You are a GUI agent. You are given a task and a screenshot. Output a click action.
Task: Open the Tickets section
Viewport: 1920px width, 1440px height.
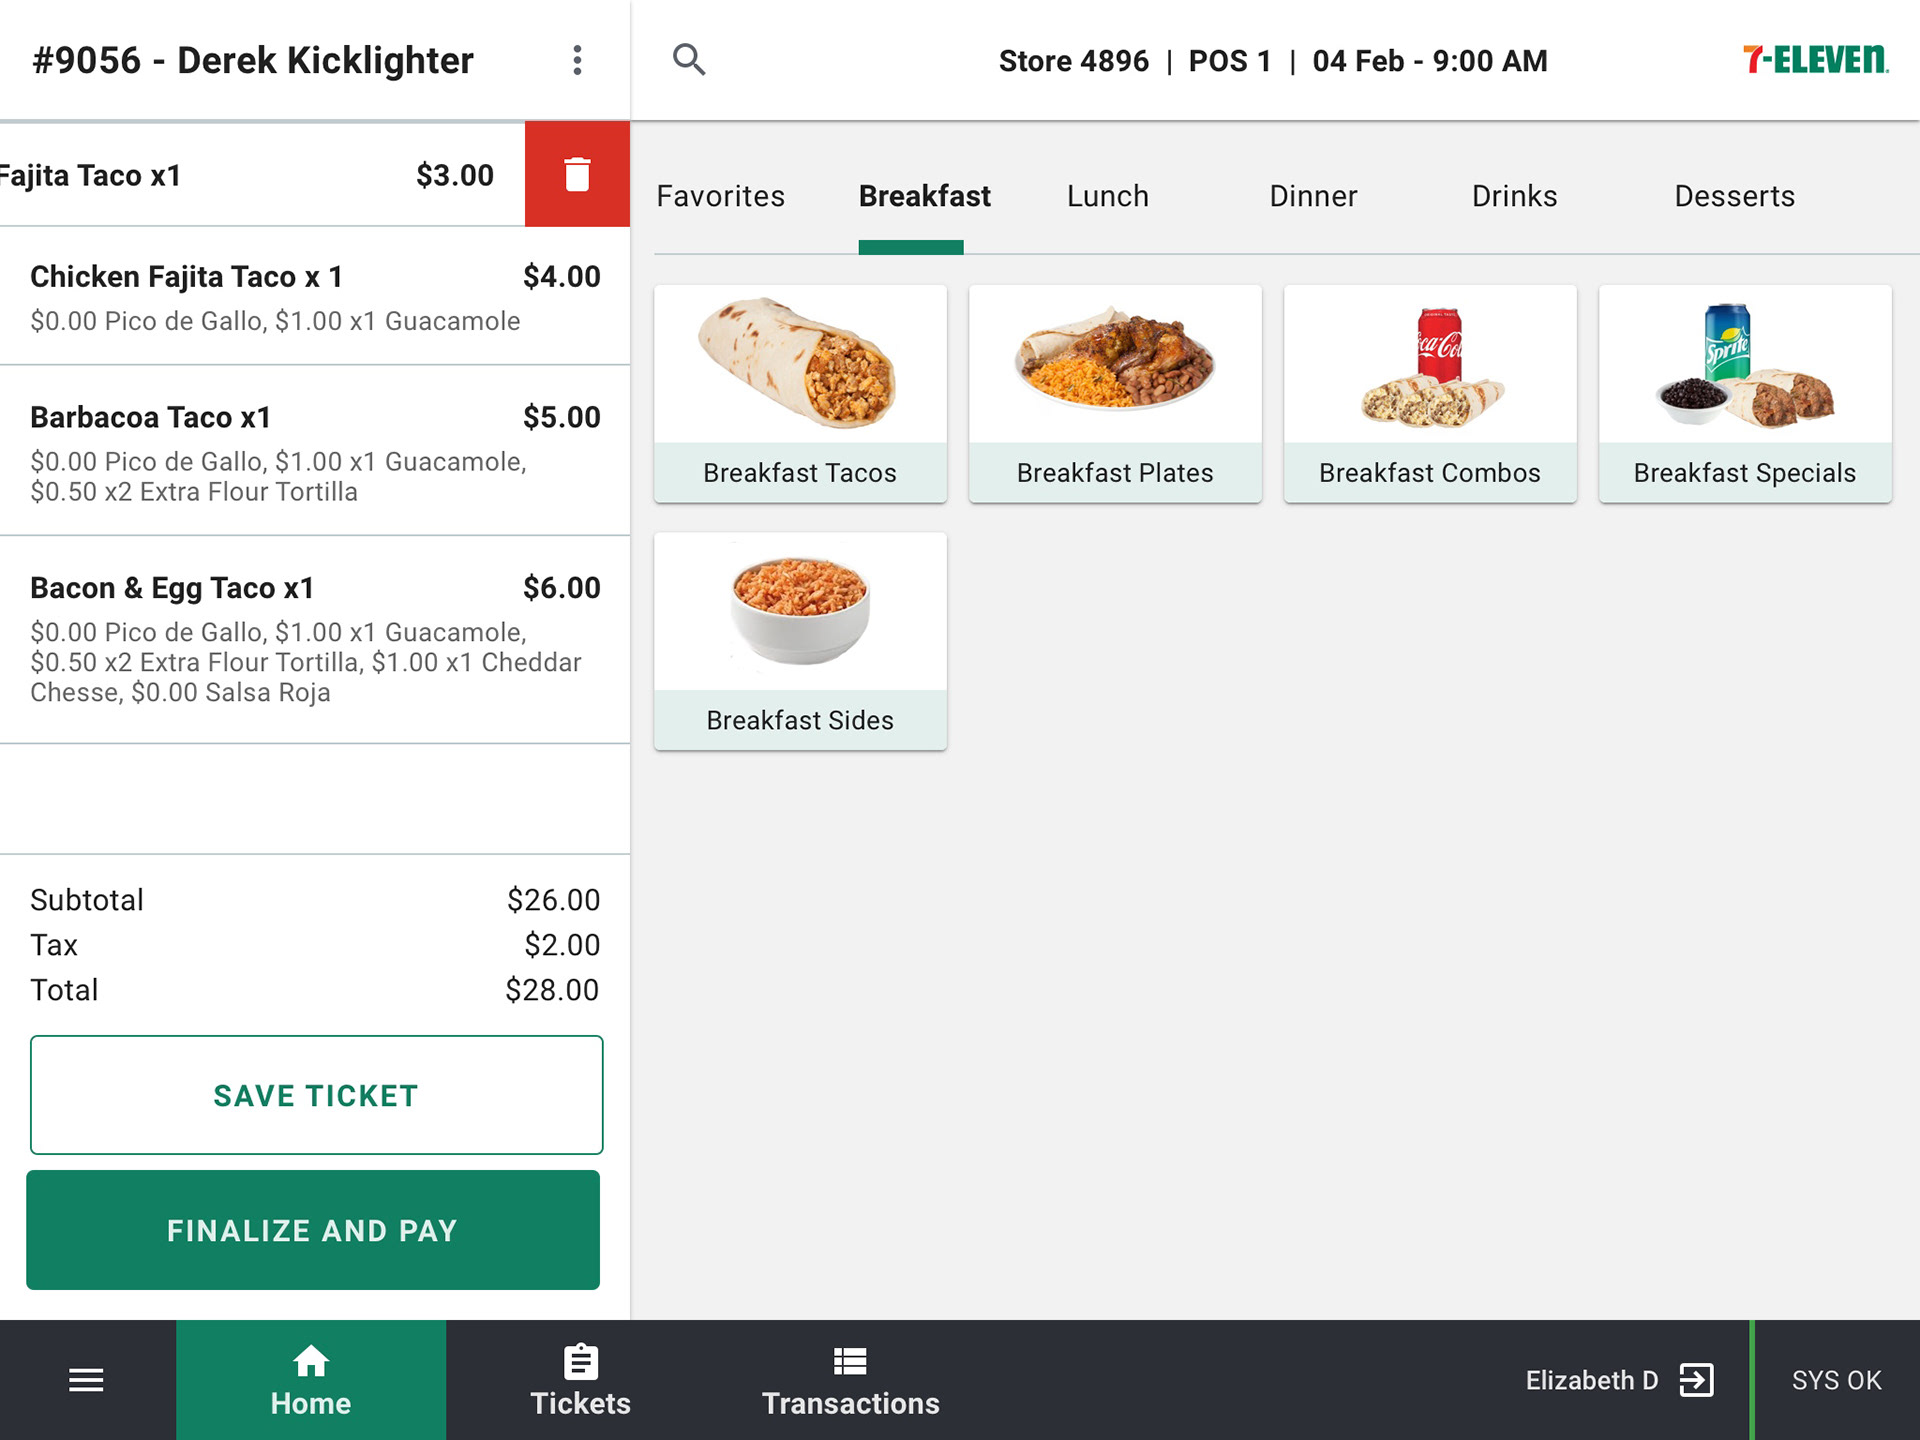click(580, 1380)
